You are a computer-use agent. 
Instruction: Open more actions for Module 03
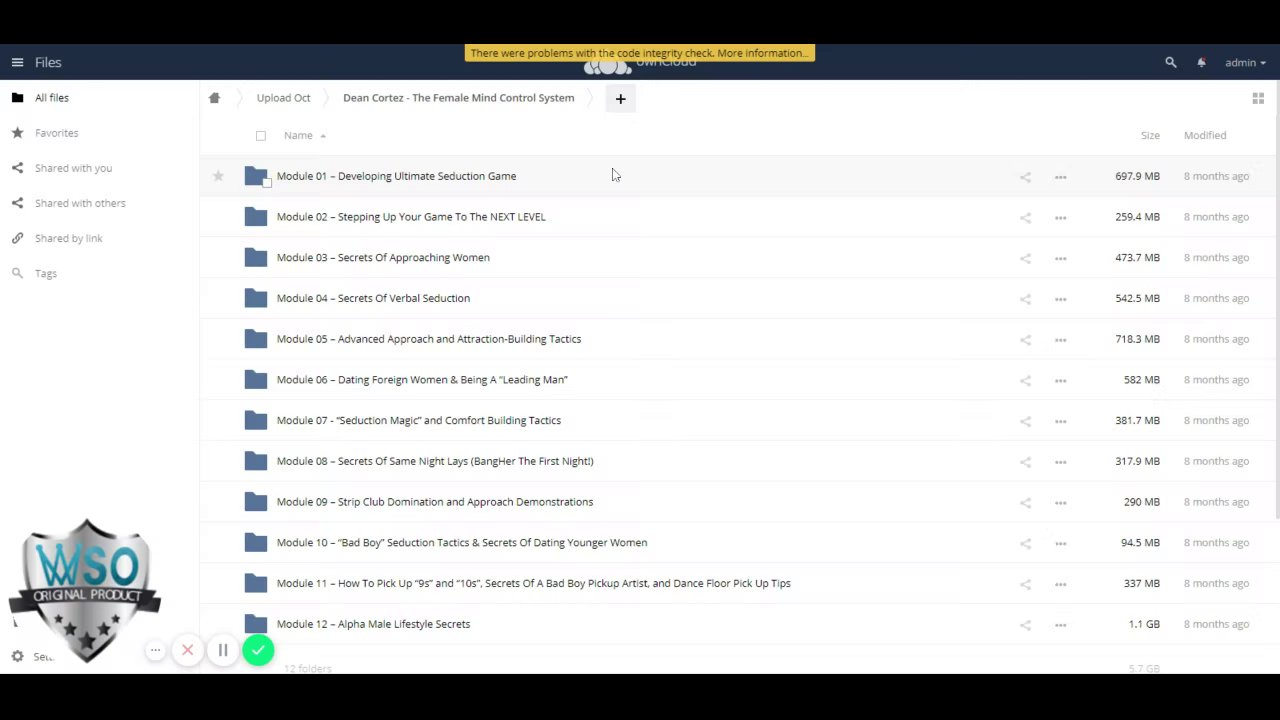point(1060,258)
